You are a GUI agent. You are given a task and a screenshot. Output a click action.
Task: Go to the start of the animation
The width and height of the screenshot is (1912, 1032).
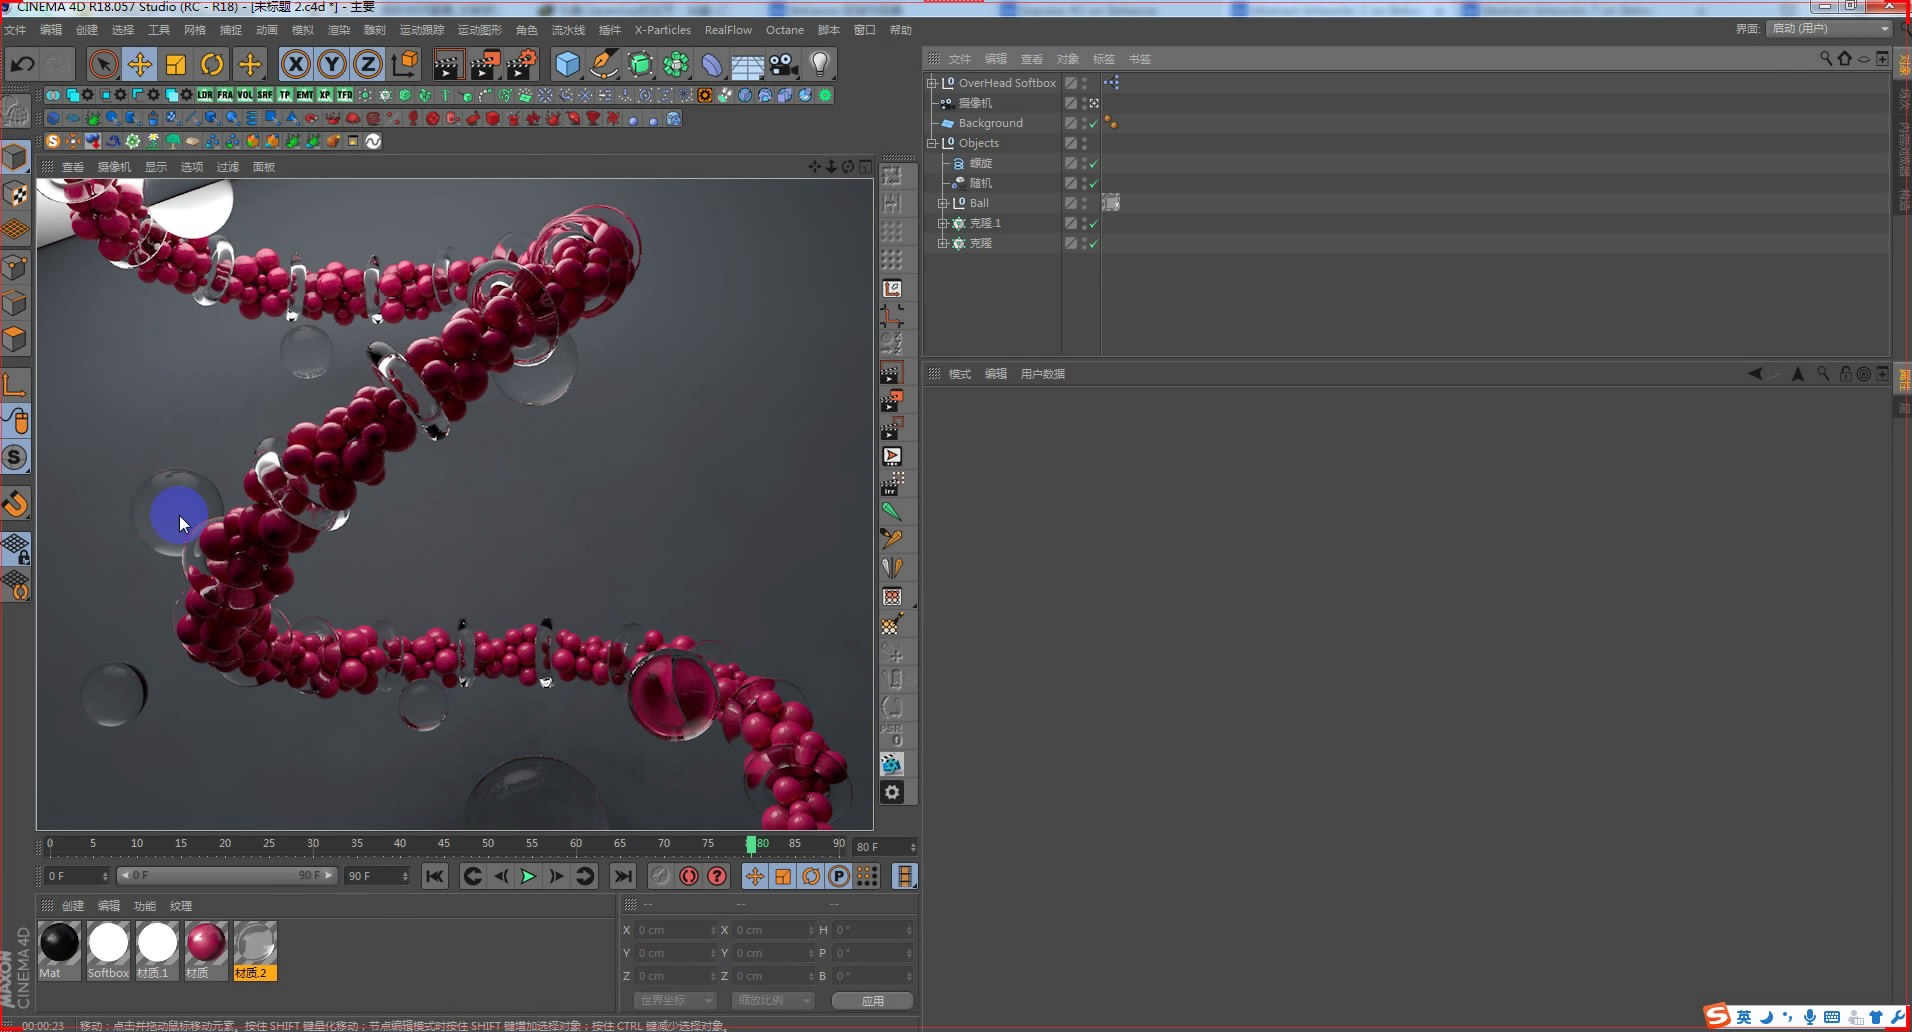pos(434,877)
